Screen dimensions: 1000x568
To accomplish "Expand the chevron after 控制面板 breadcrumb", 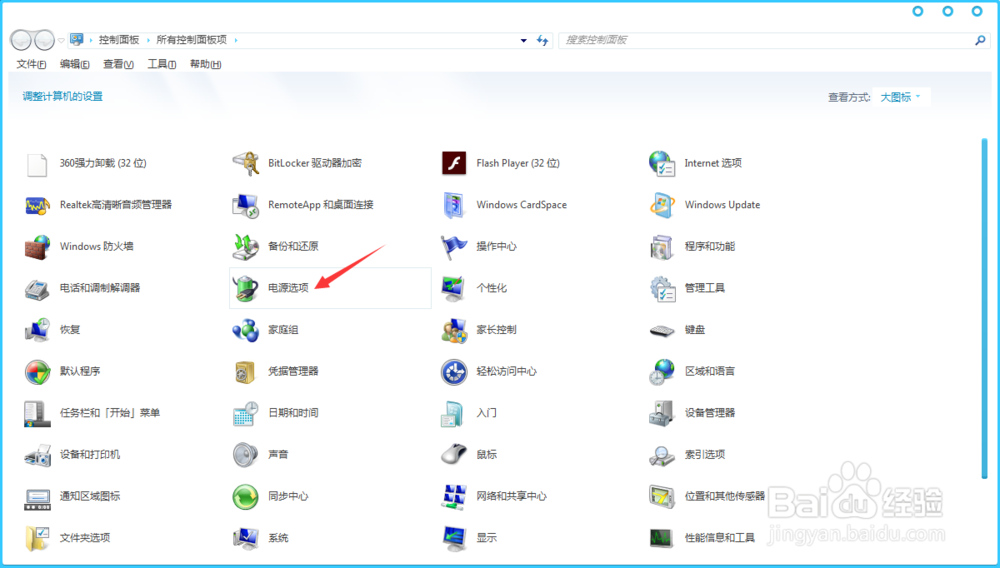I will (148, 40).
